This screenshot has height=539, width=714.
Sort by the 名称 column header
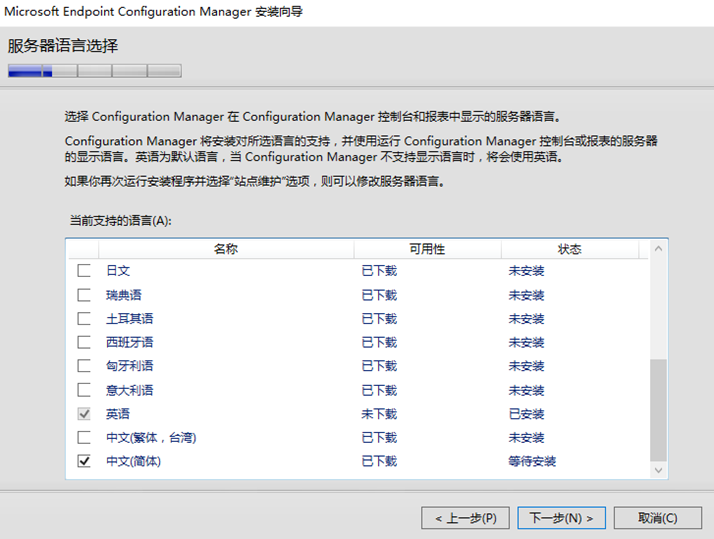tap(226, 249)
